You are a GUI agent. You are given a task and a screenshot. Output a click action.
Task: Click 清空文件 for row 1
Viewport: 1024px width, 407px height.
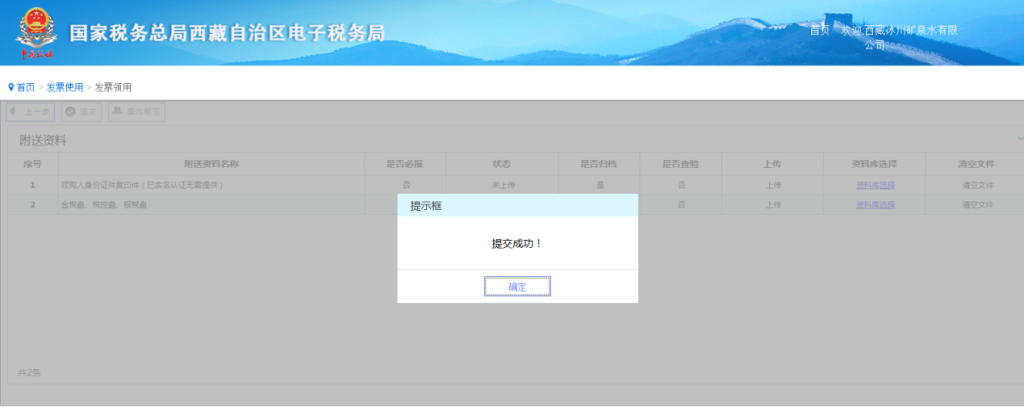click(977, 185)
